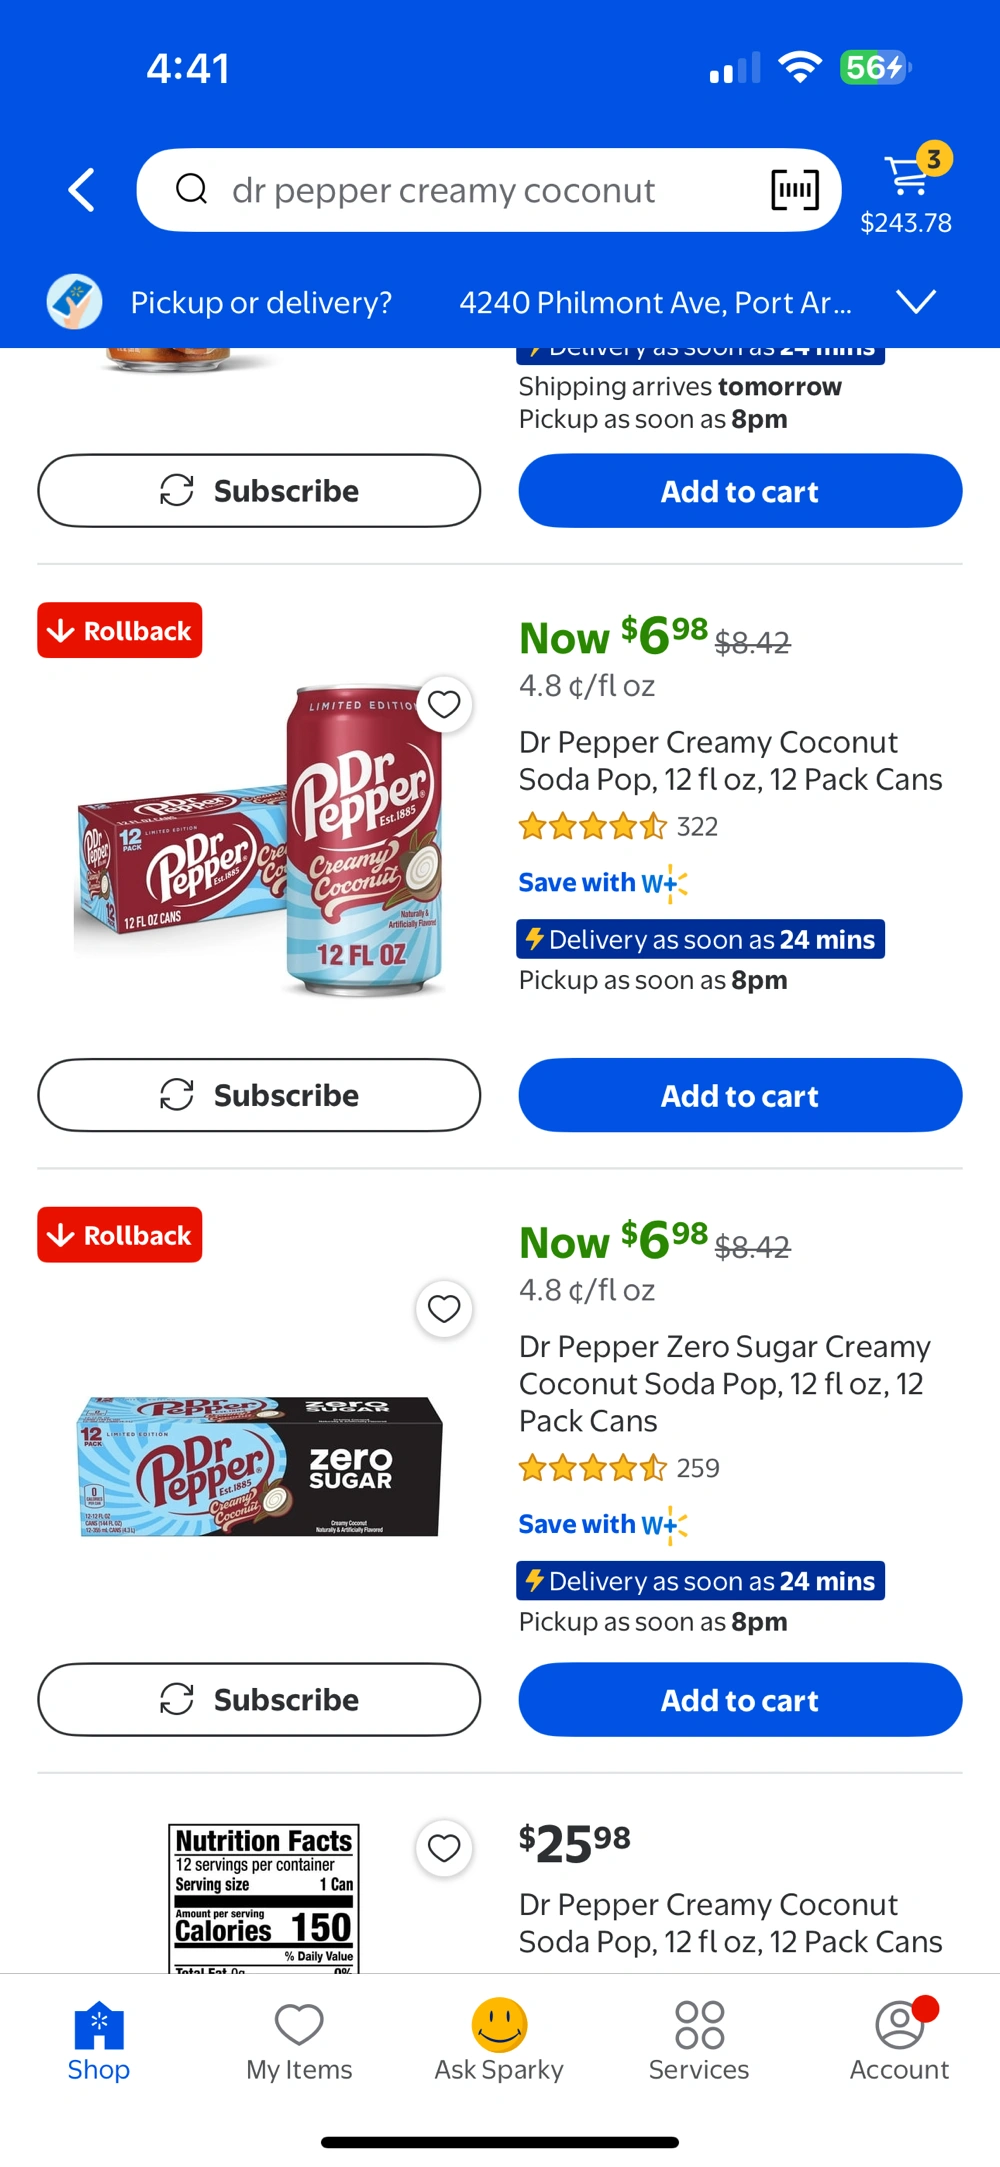Tap the back arrow icon
This screenshot has width=1000, height=2167.
[82, 190]
